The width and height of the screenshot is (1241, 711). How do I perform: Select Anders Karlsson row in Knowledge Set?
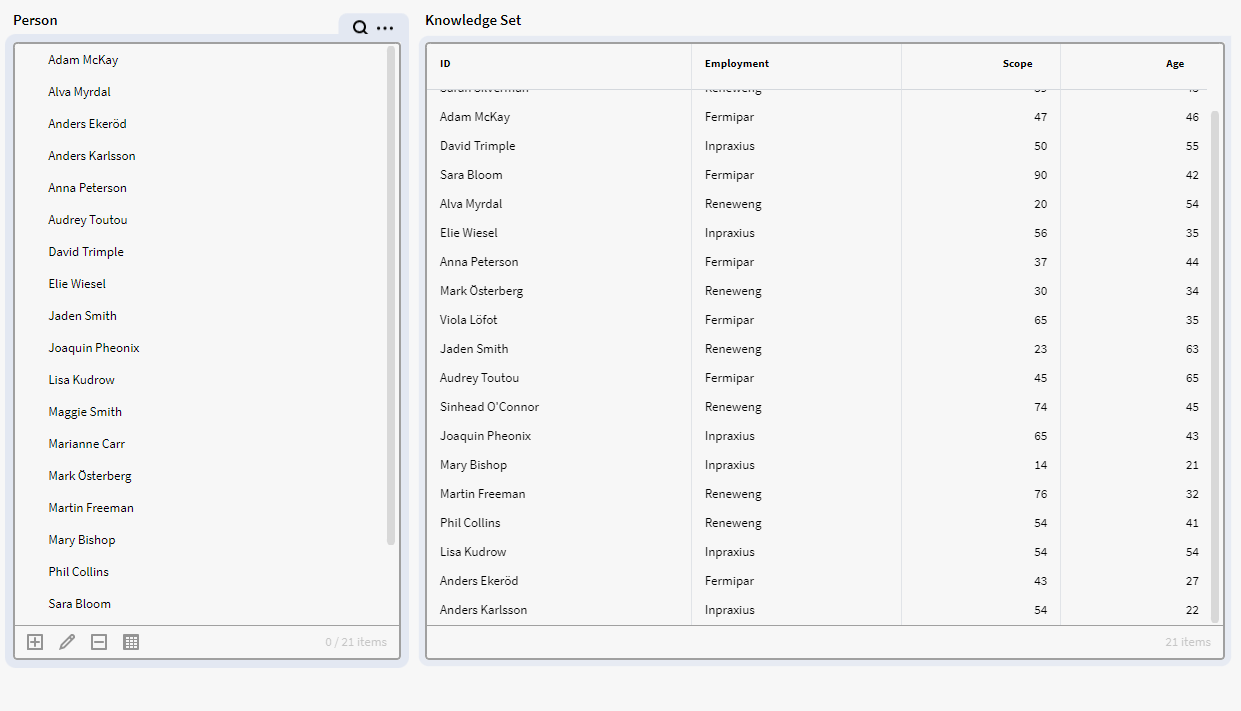click(x=483, y=610)
